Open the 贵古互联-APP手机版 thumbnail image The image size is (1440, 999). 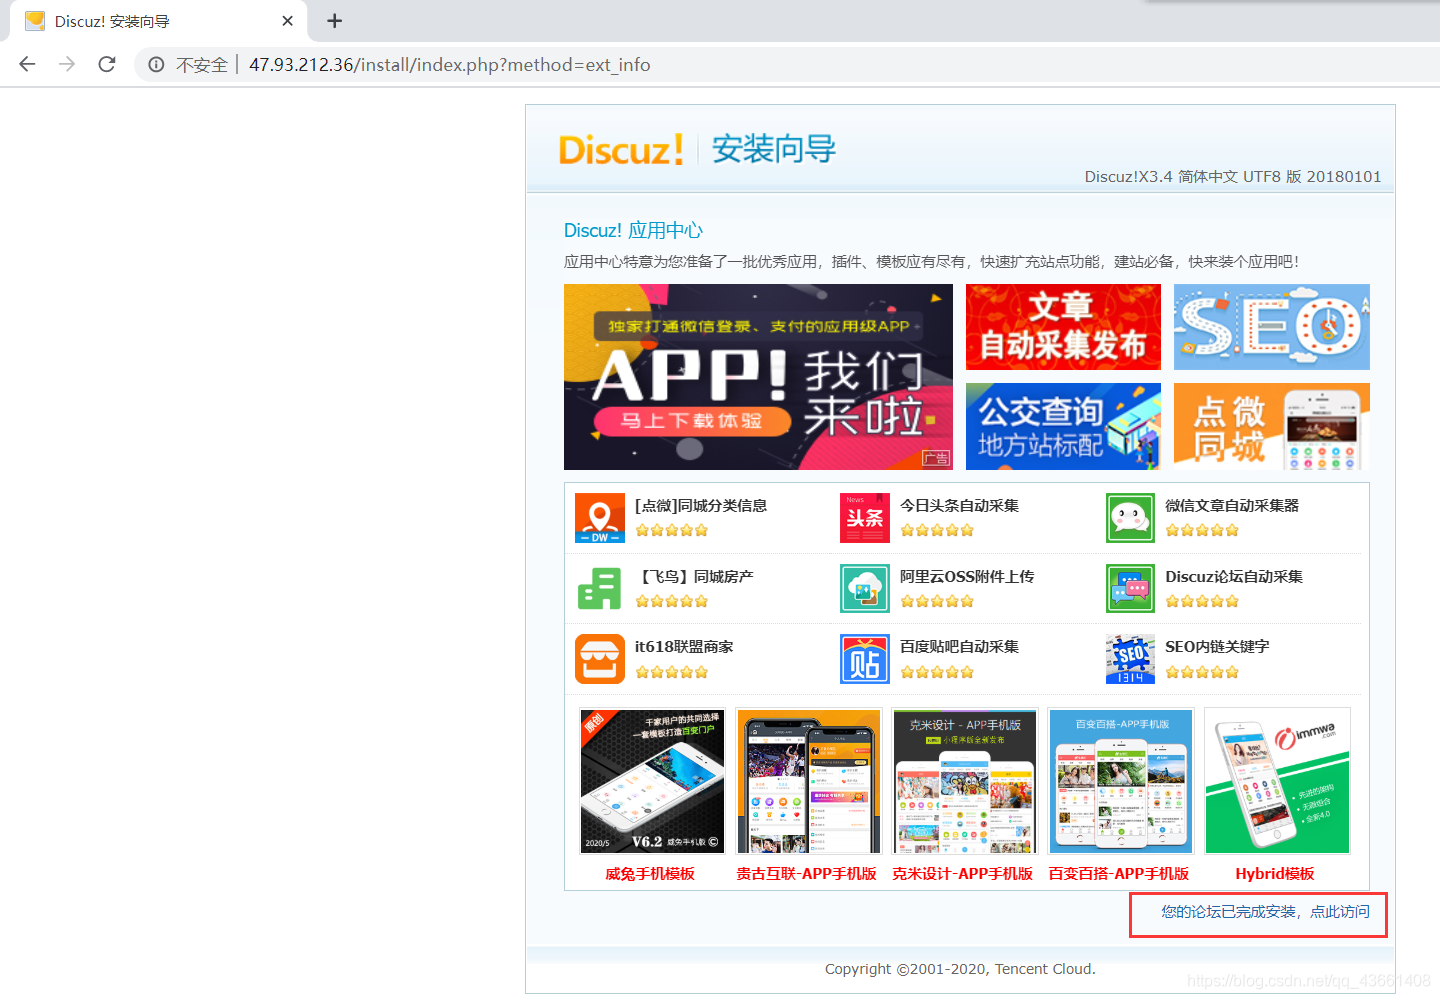808,781
